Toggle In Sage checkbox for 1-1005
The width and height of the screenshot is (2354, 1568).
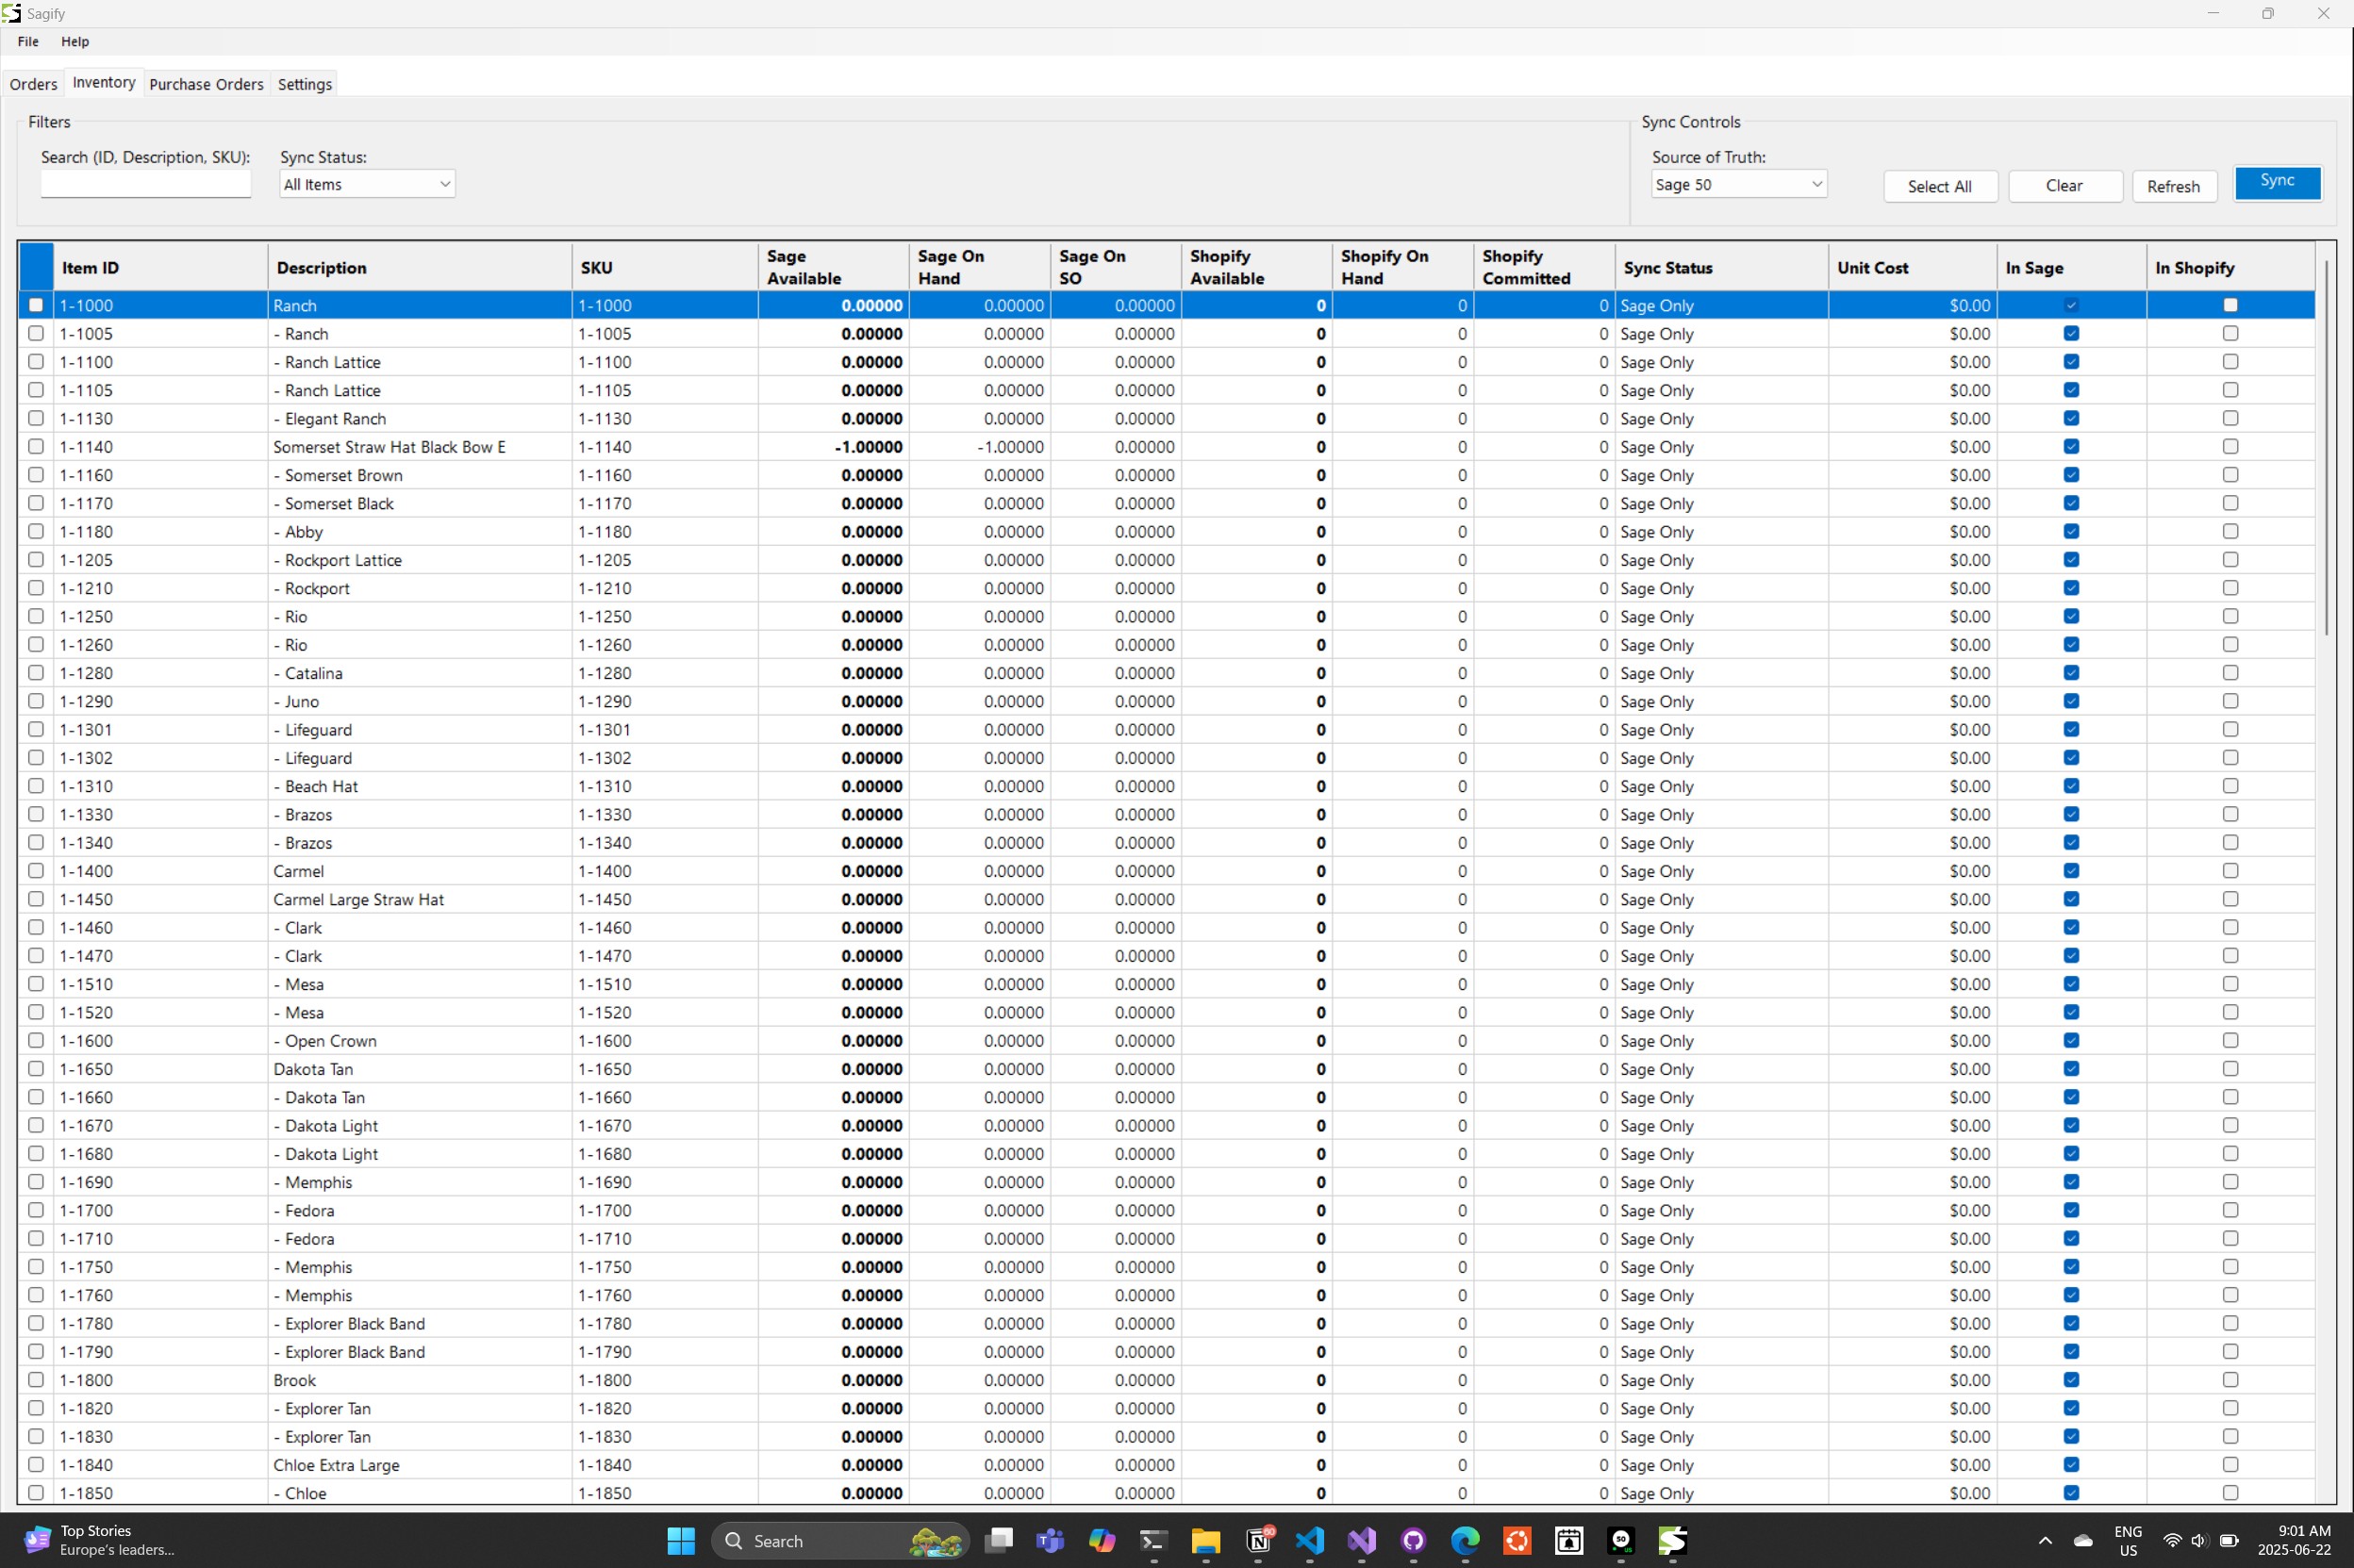[2071, 333]
